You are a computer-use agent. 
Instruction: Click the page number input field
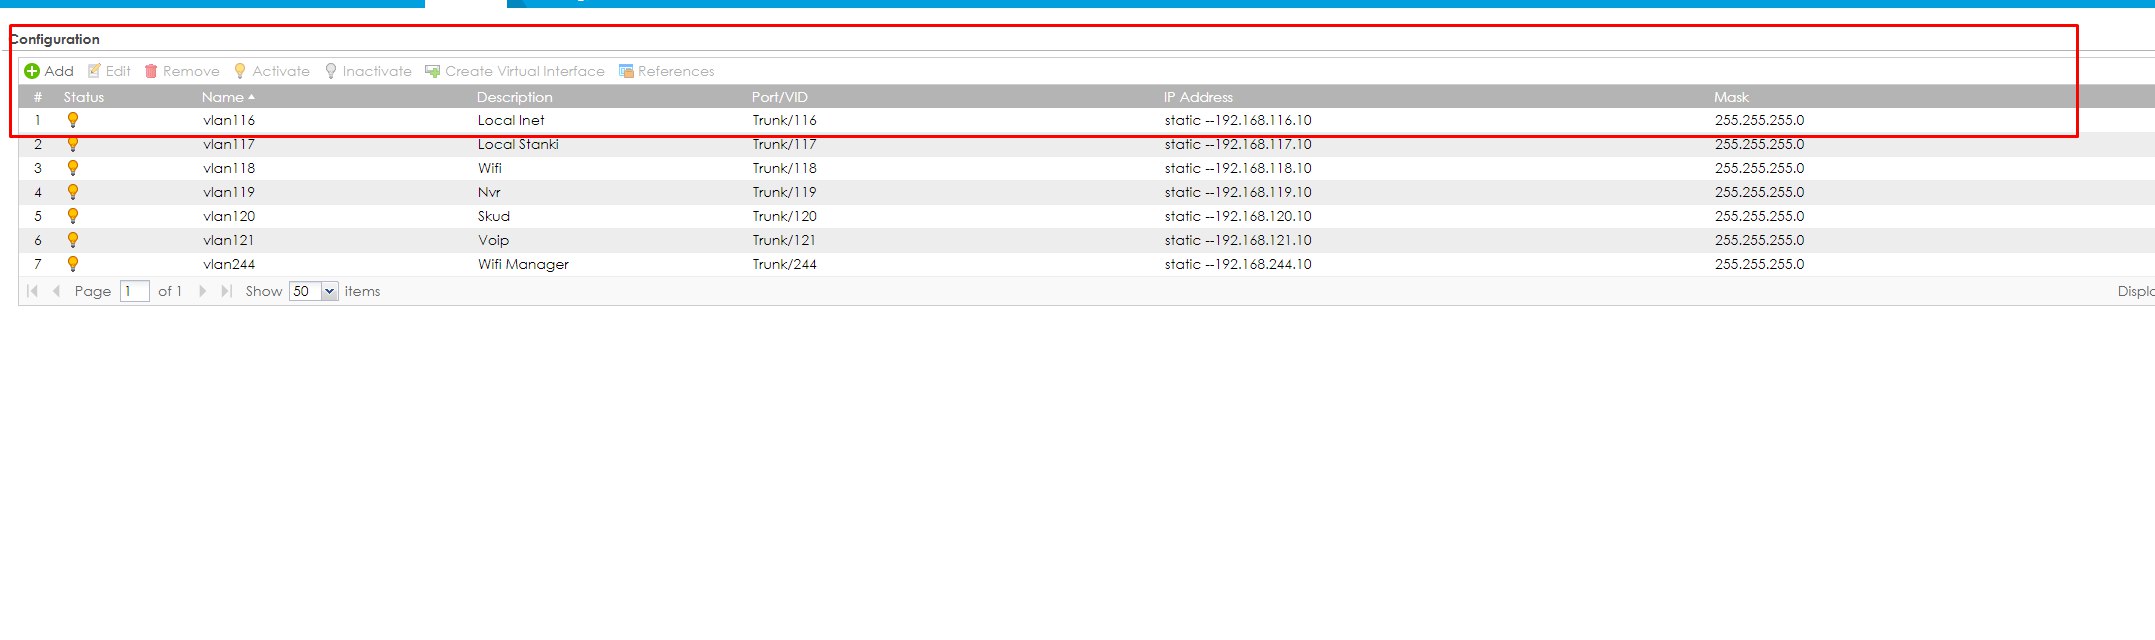coord(135,291)
